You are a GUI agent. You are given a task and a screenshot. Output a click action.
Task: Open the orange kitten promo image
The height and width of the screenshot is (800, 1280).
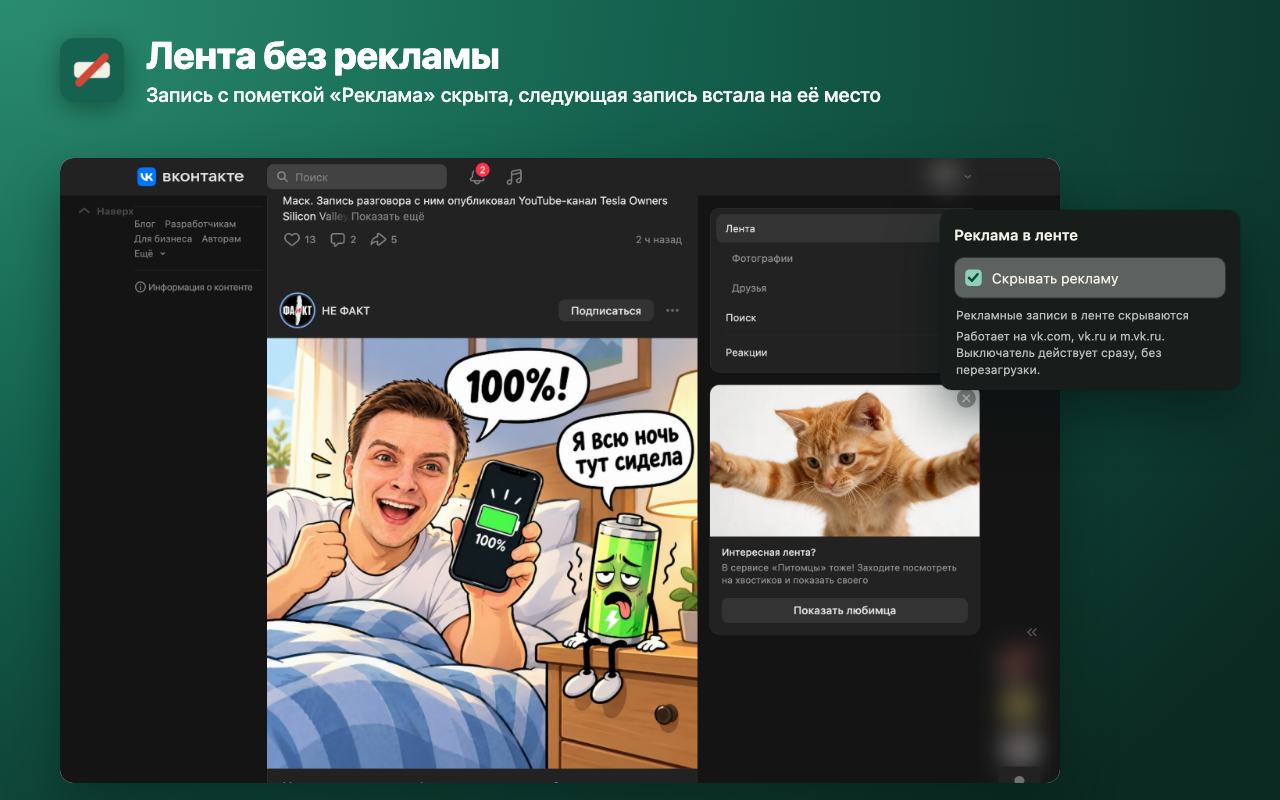point(845,461)
